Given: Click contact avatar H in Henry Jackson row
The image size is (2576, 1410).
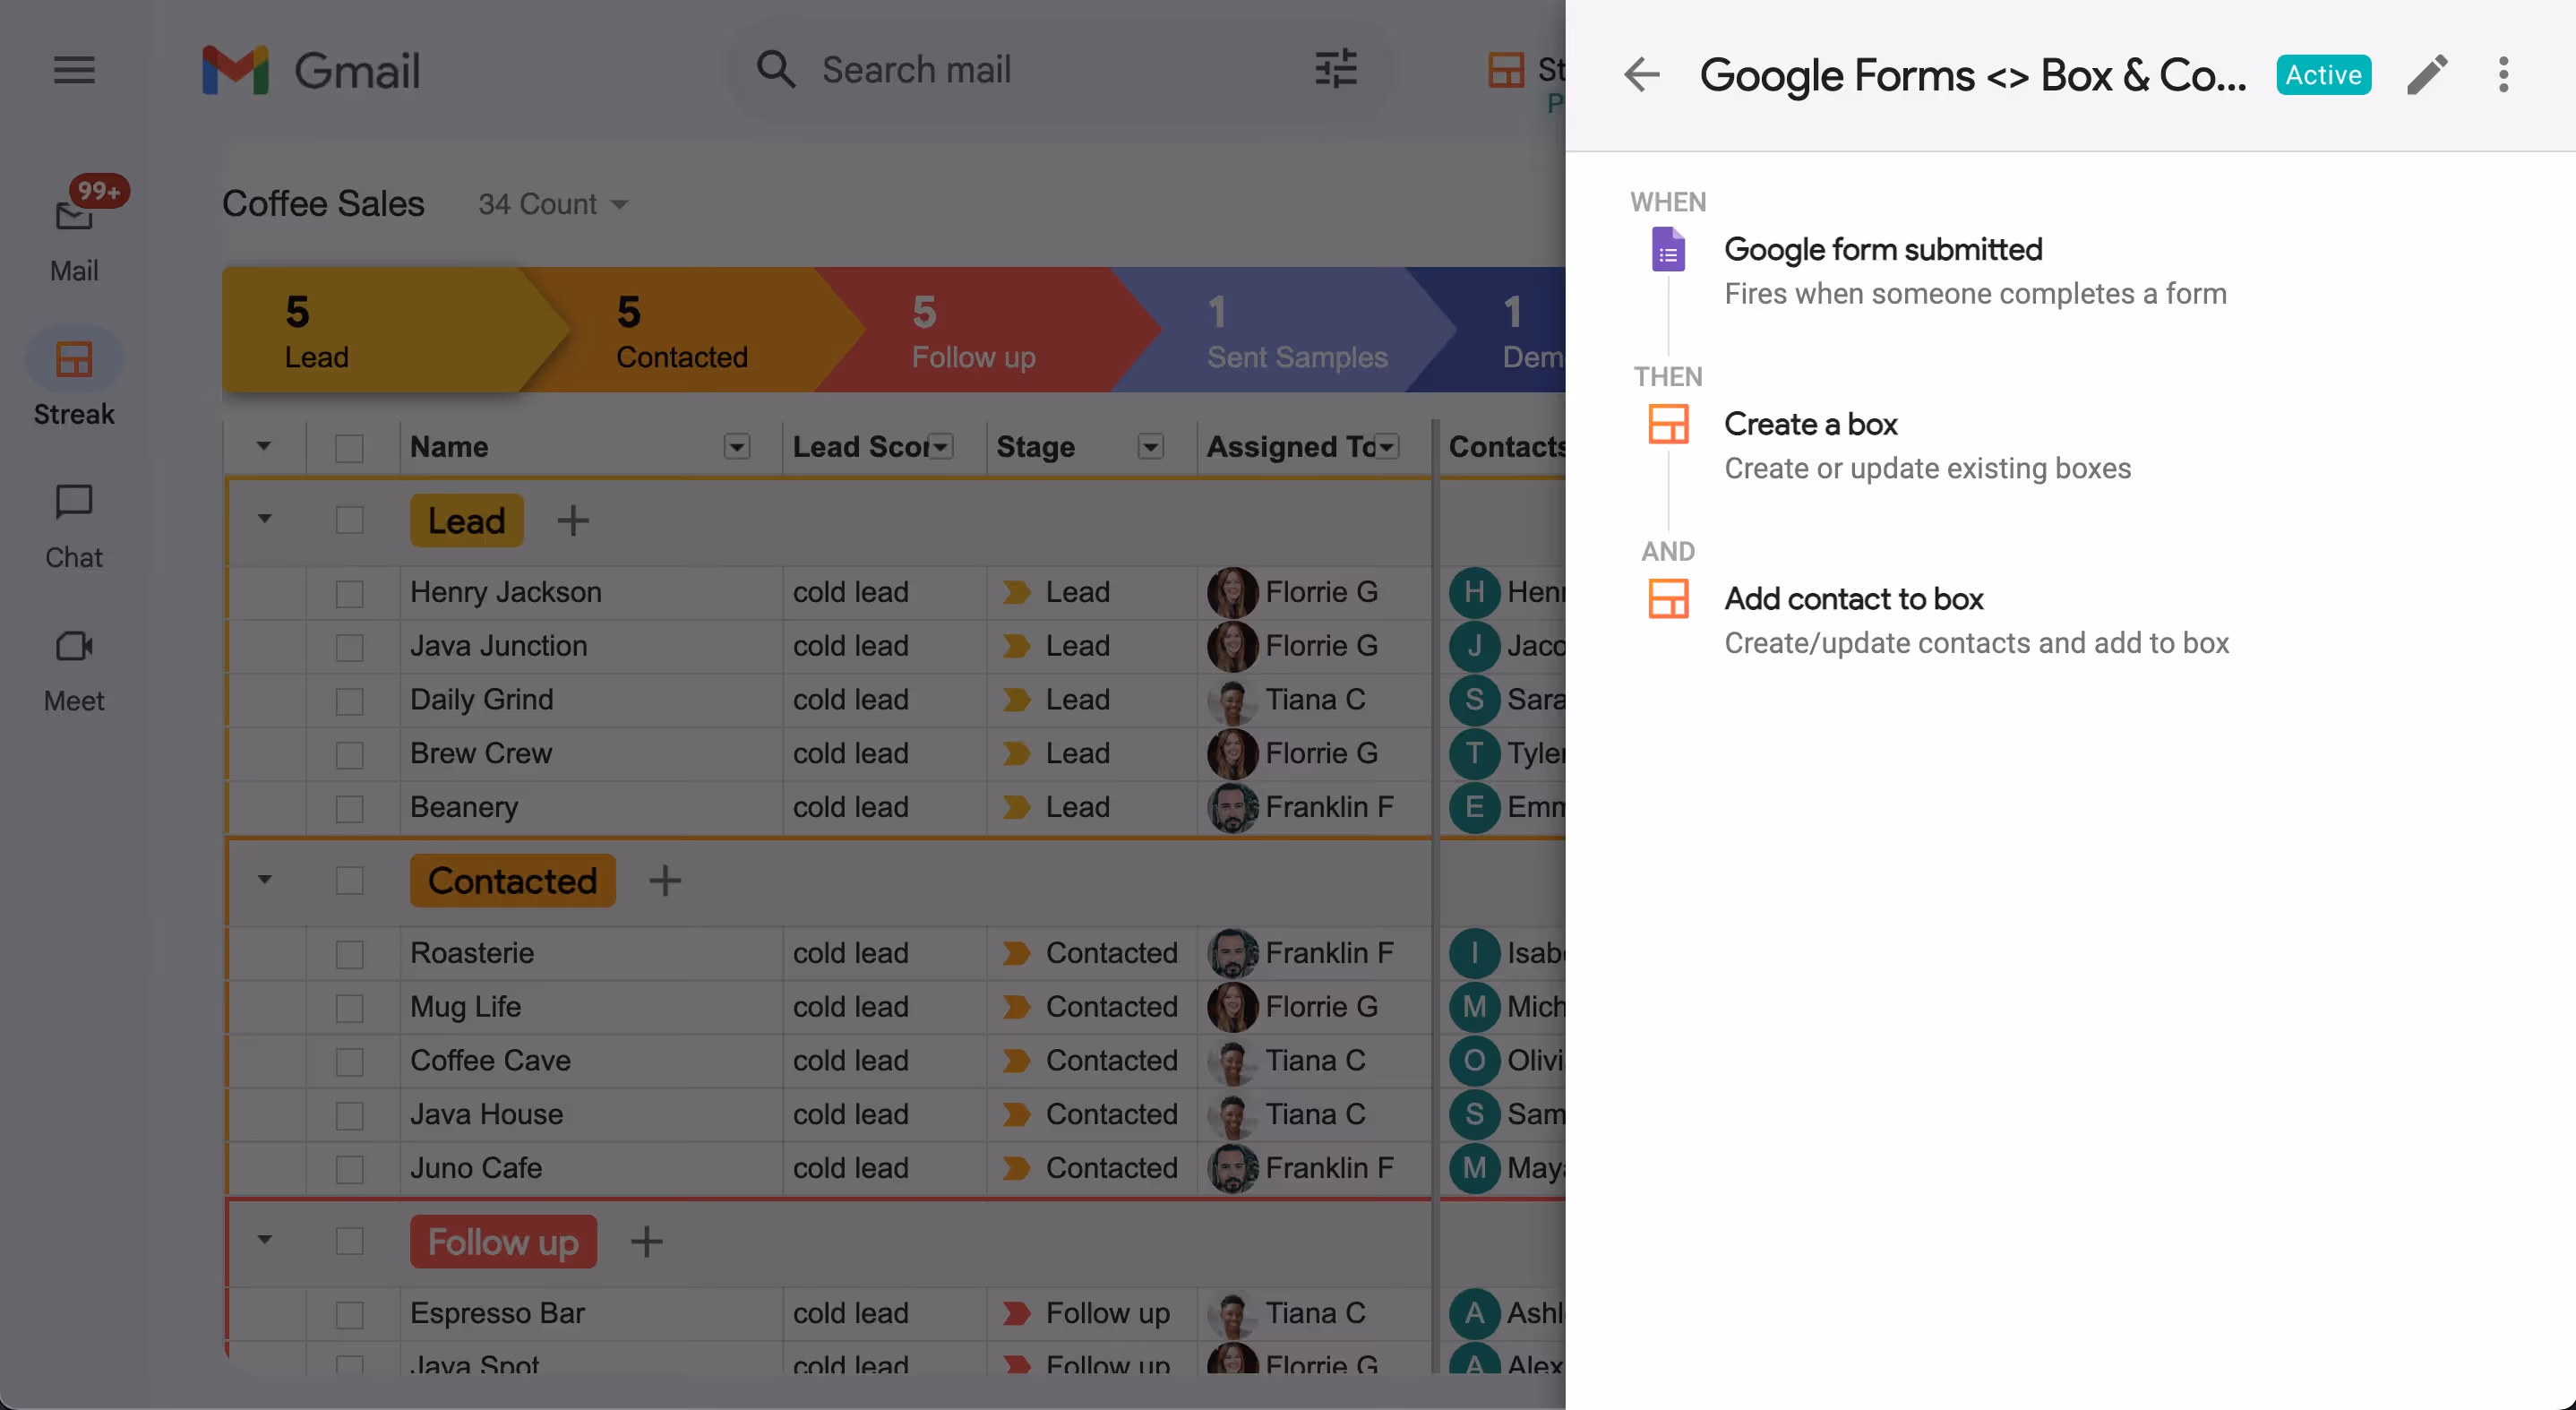Looking at the screenshot, I should pyautogui.click(x=1474, y=592).
